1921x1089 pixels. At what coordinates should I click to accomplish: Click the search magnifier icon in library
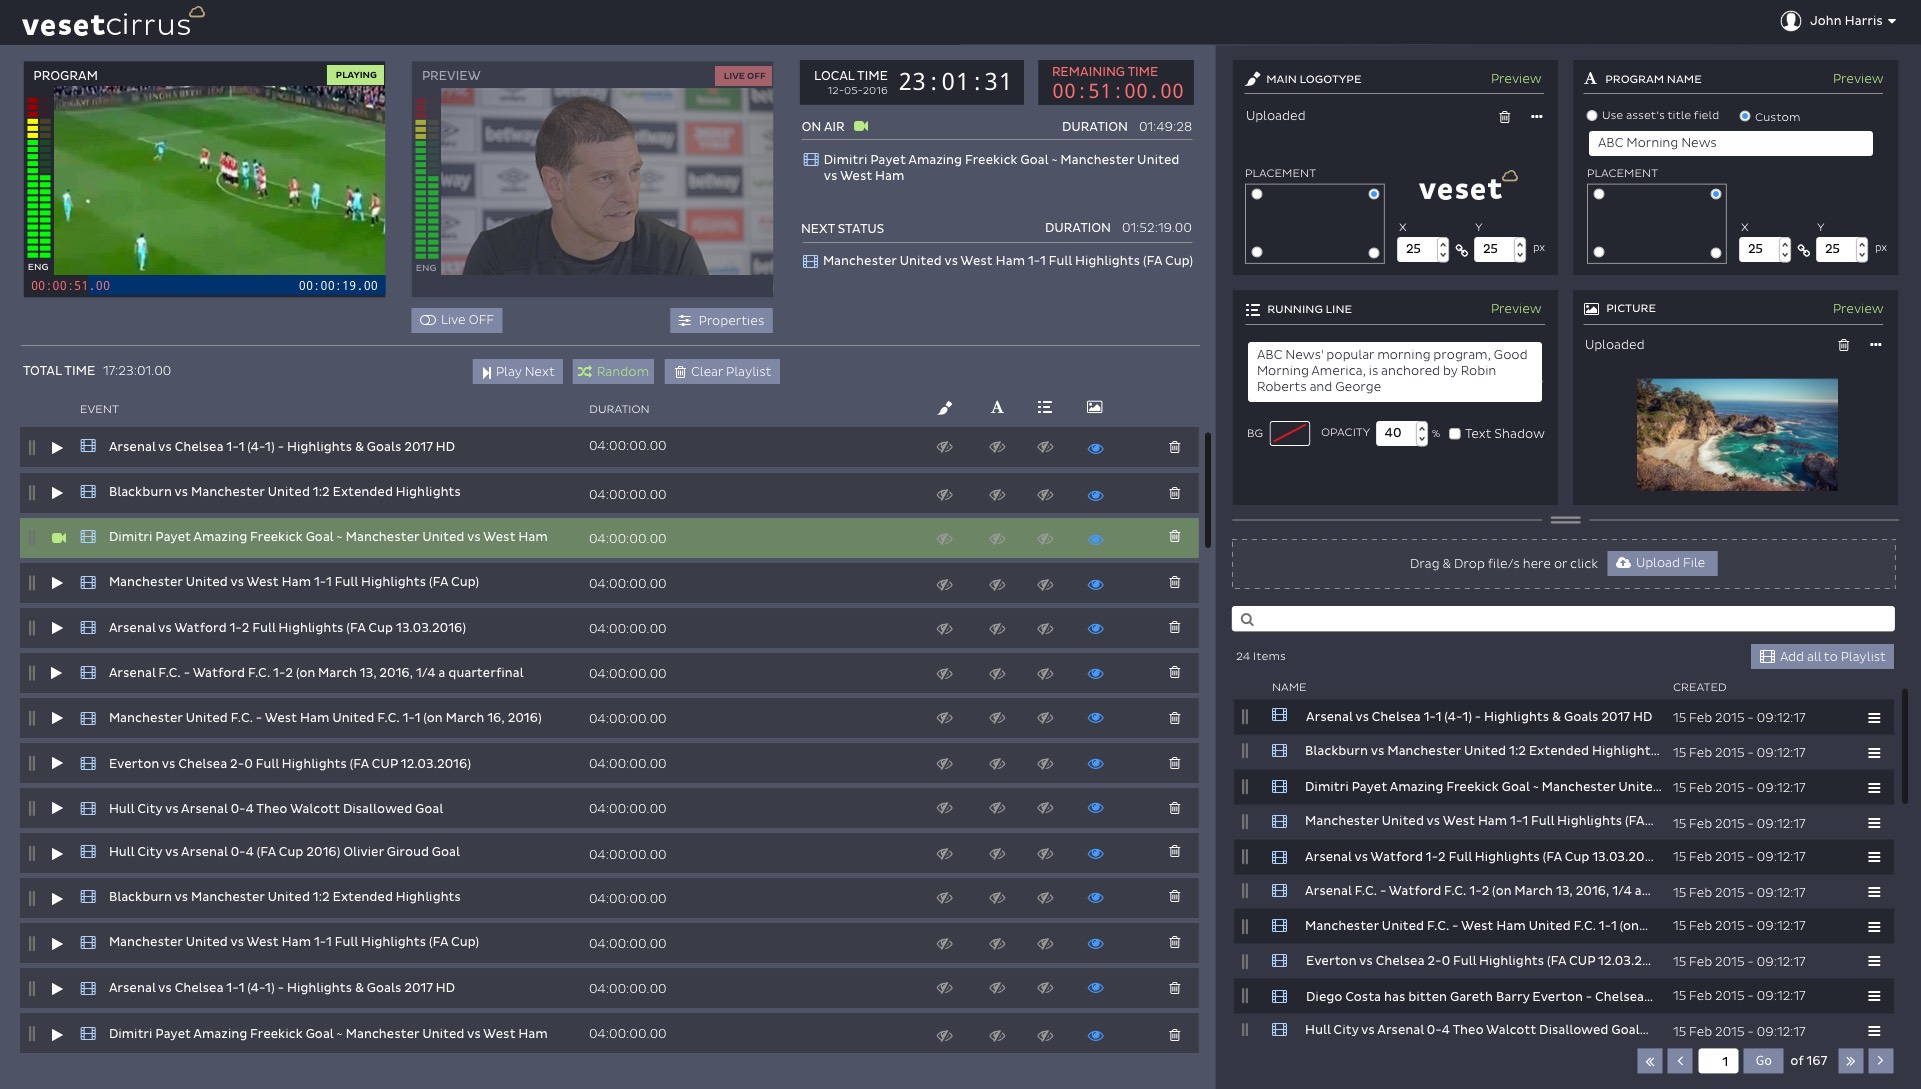1247,620
